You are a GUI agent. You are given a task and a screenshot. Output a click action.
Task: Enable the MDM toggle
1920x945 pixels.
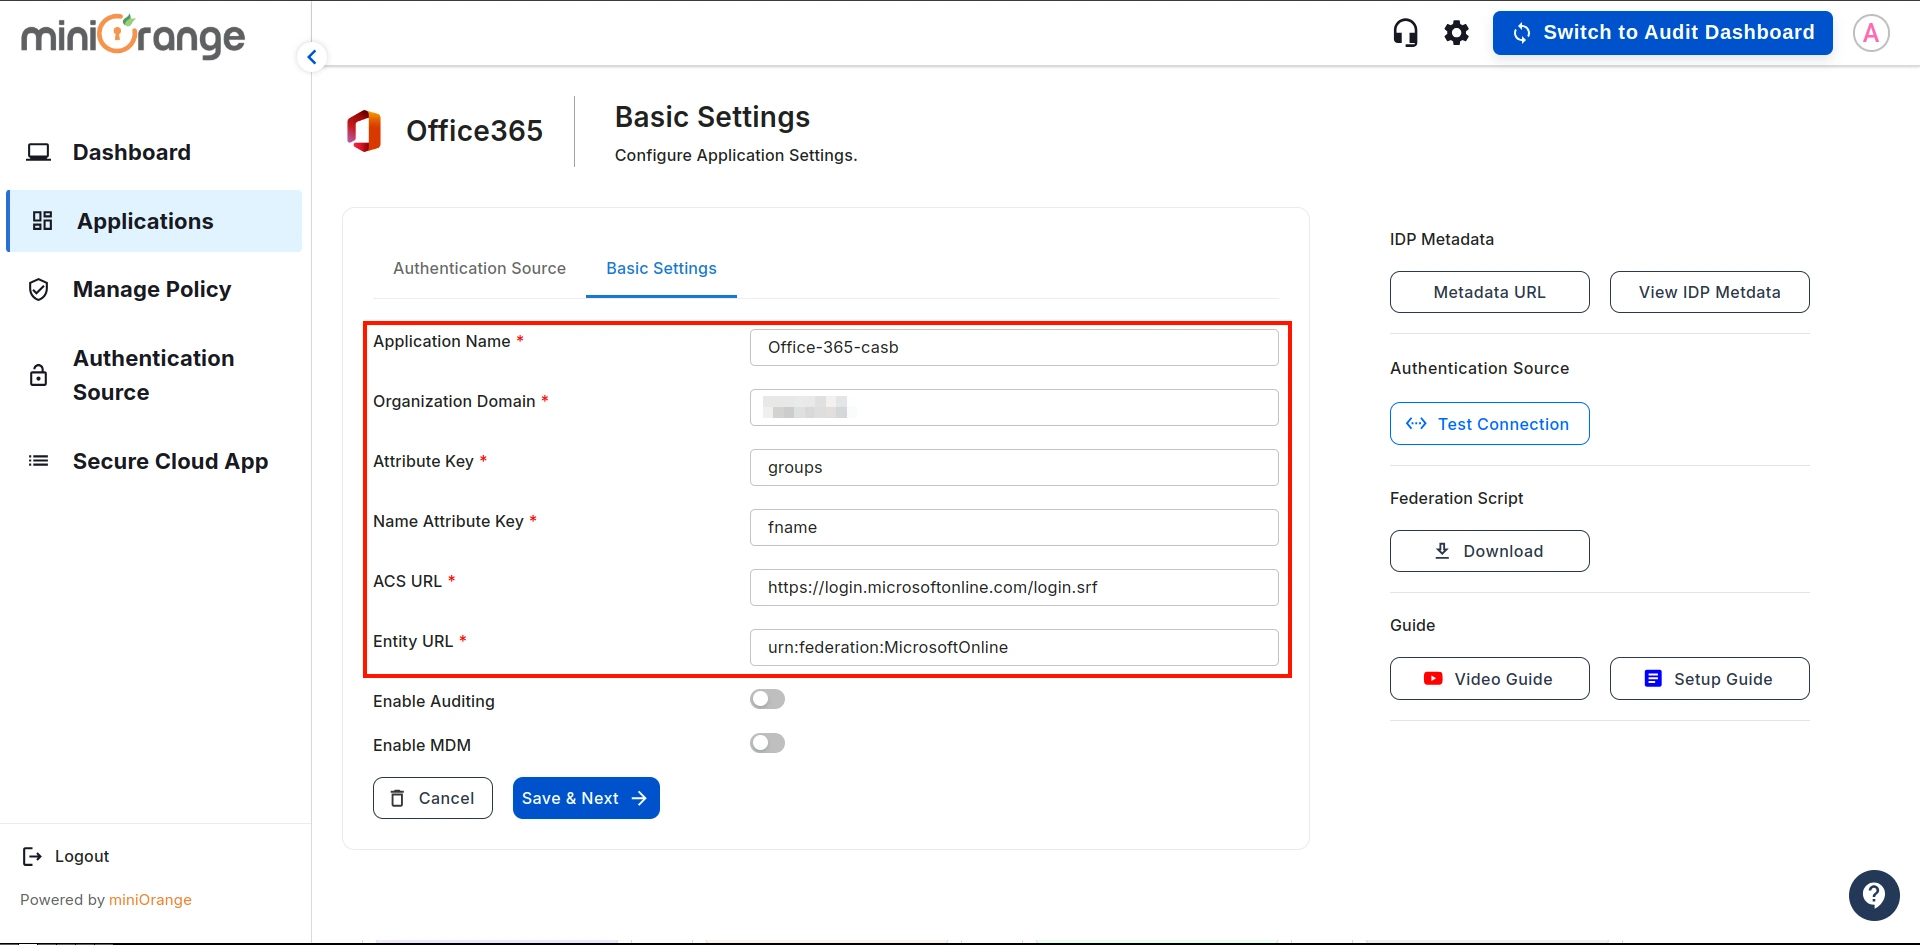click(767, 743)
